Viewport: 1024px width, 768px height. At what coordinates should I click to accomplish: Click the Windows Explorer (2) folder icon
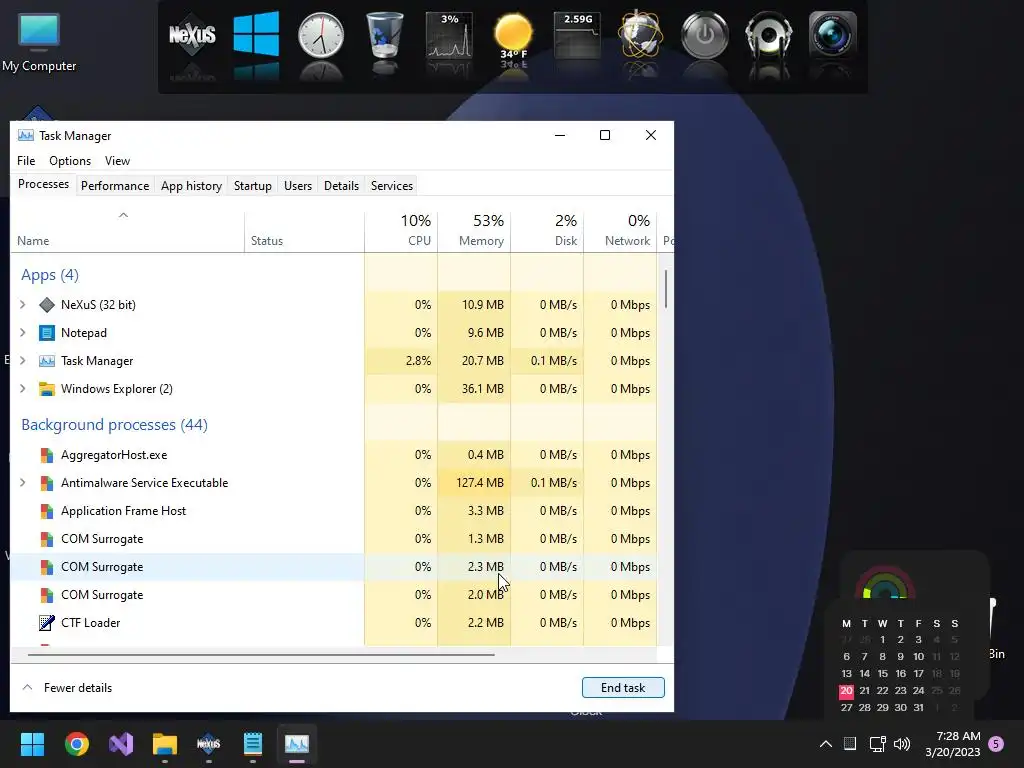(46, 389)
